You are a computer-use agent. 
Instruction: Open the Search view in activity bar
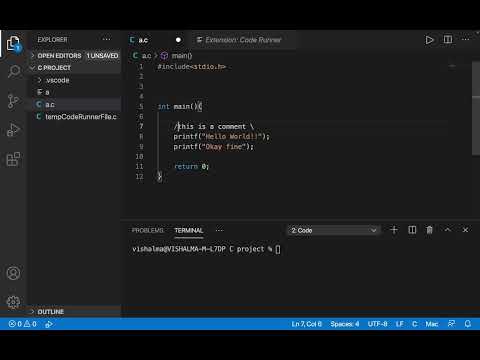[x=14, y=72]
